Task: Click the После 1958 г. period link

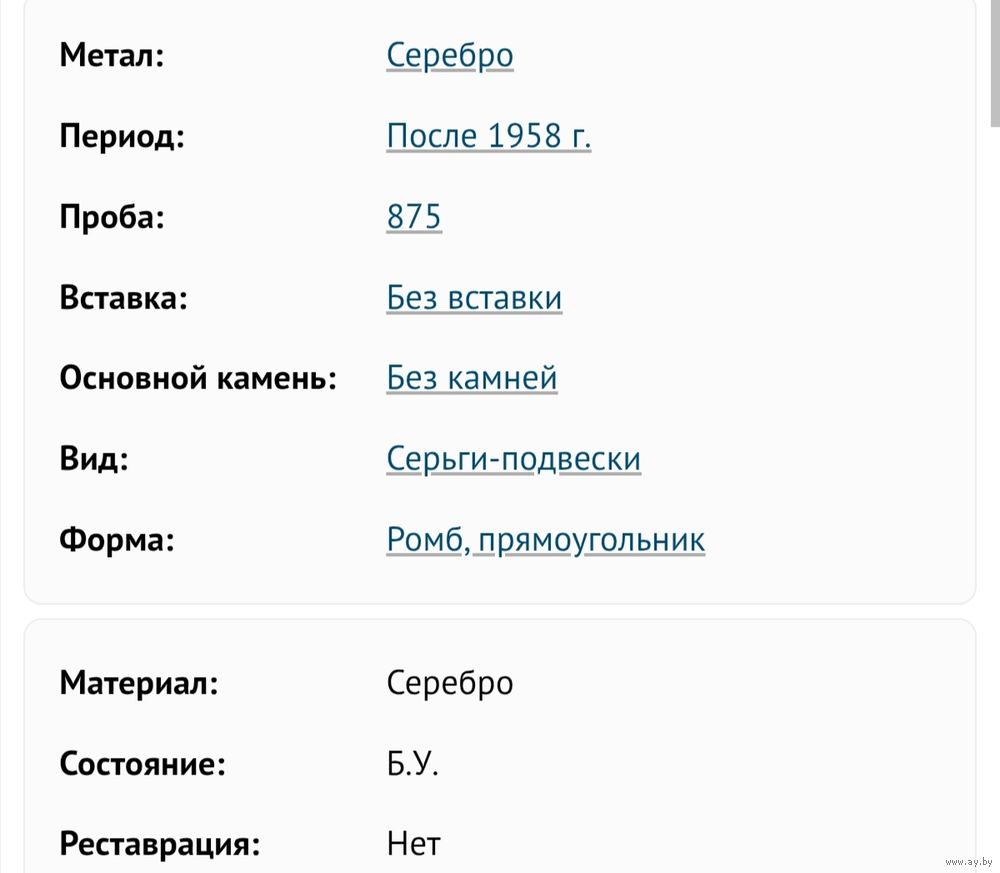Action: pos(488,136)
